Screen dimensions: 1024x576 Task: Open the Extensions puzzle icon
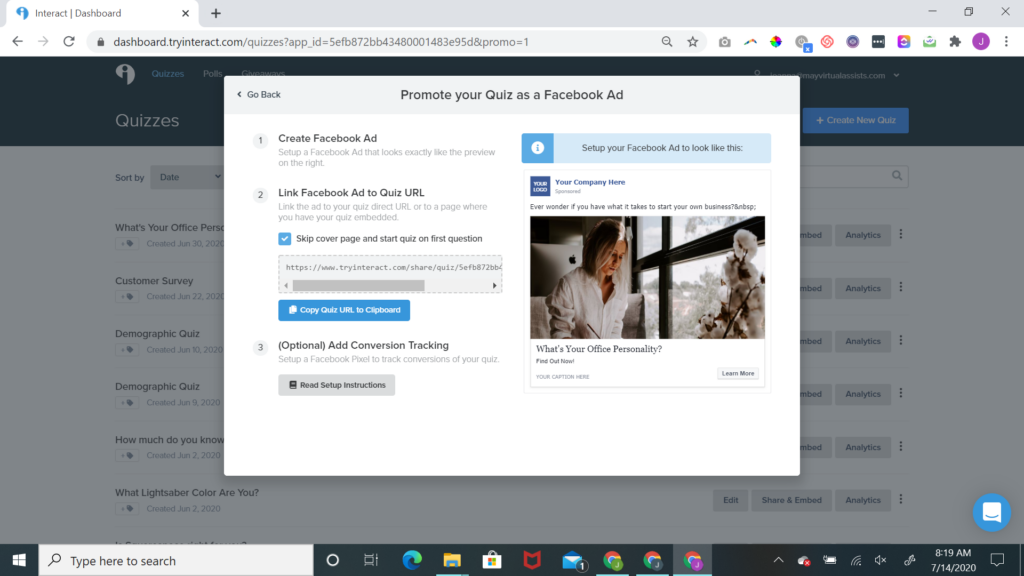click(x=955, y=42)
